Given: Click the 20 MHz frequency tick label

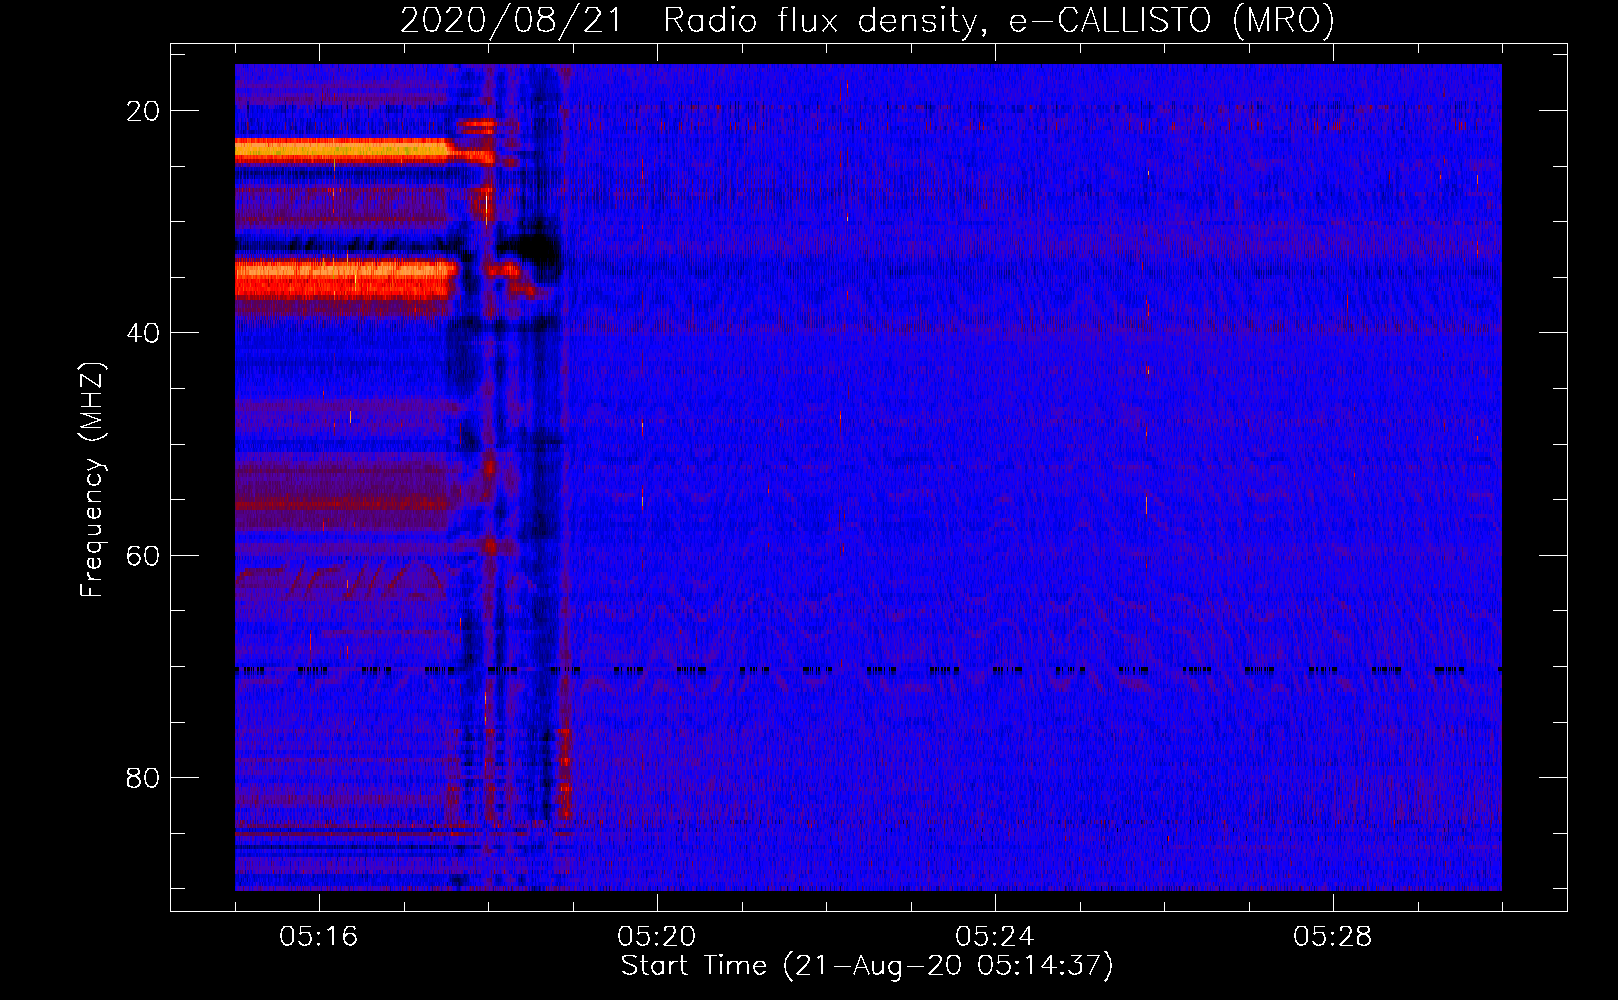Looking at the screenshot, I should [143, 111].
